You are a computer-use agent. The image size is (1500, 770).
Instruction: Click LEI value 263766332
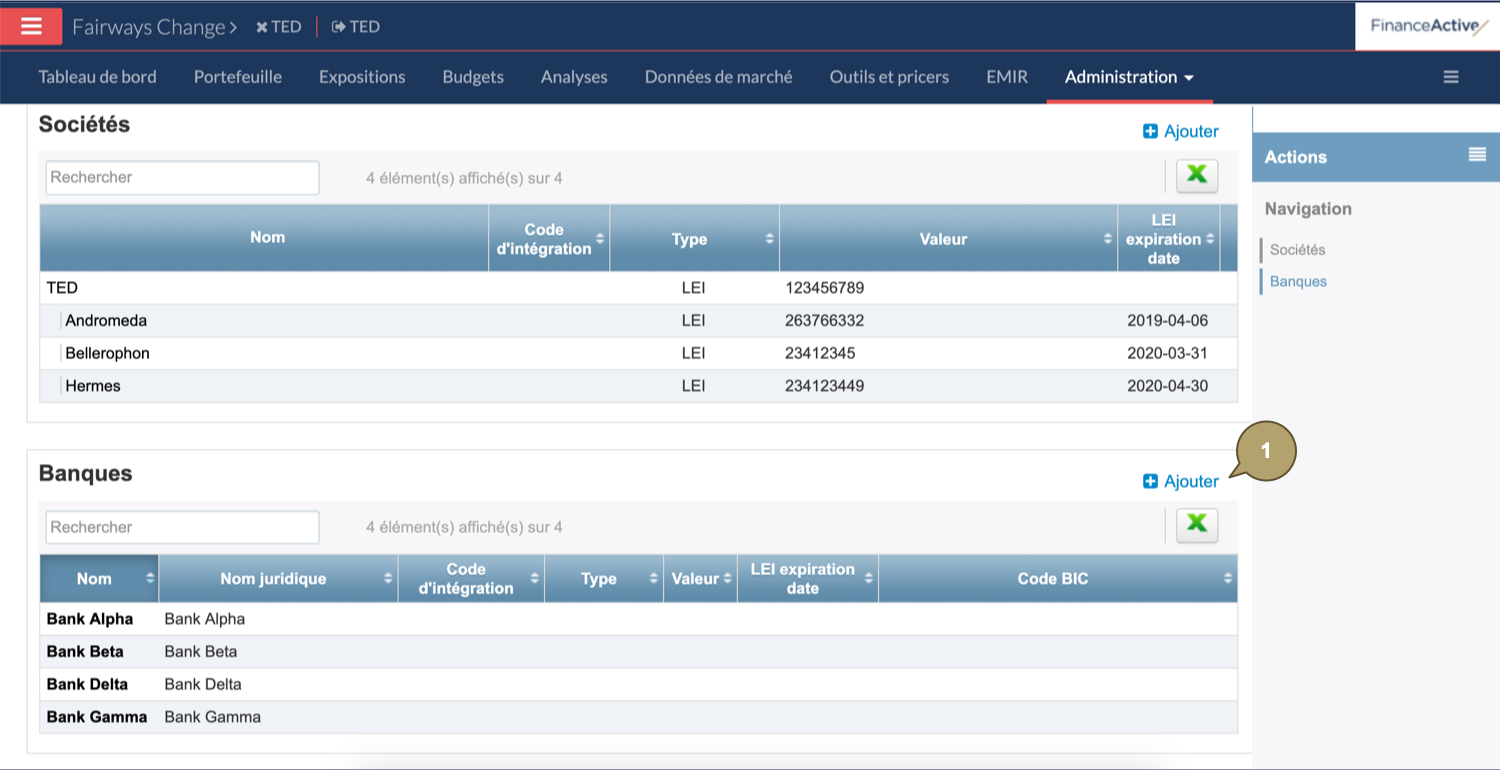[824, 321]
